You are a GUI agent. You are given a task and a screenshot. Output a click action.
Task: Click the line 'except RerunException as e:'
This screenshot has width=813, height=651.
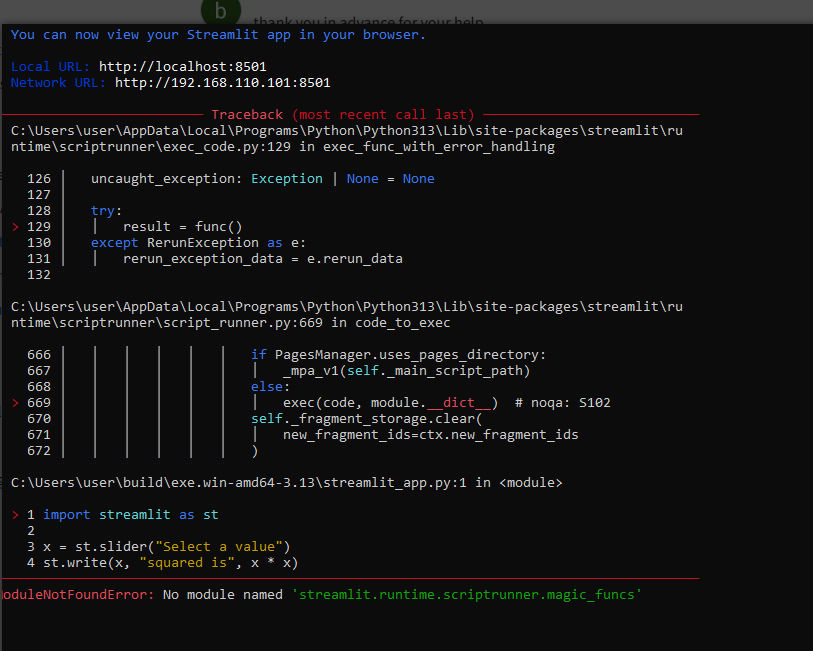[199, 243]
